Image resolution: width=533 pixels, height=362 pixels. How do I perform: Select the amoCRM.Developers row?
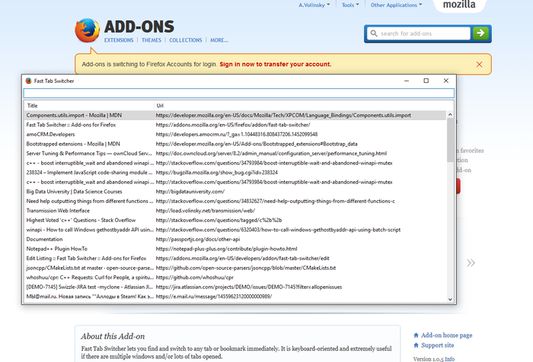click(x=235, y=134)
